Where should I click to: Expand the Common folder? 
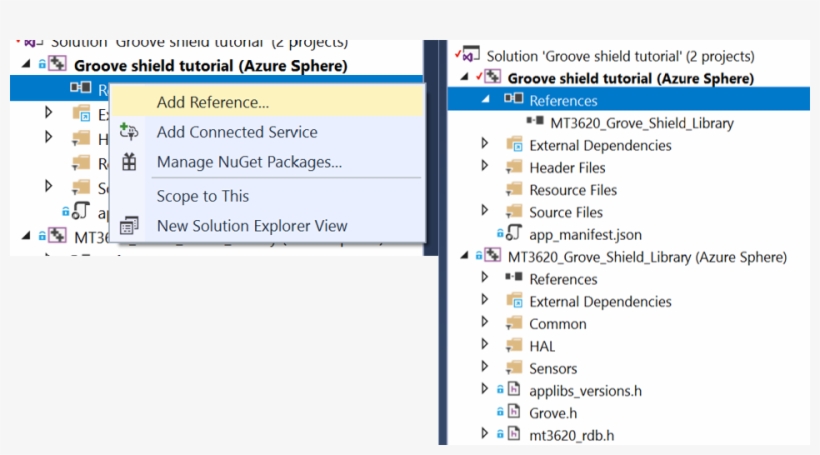(x=485, y=322)
